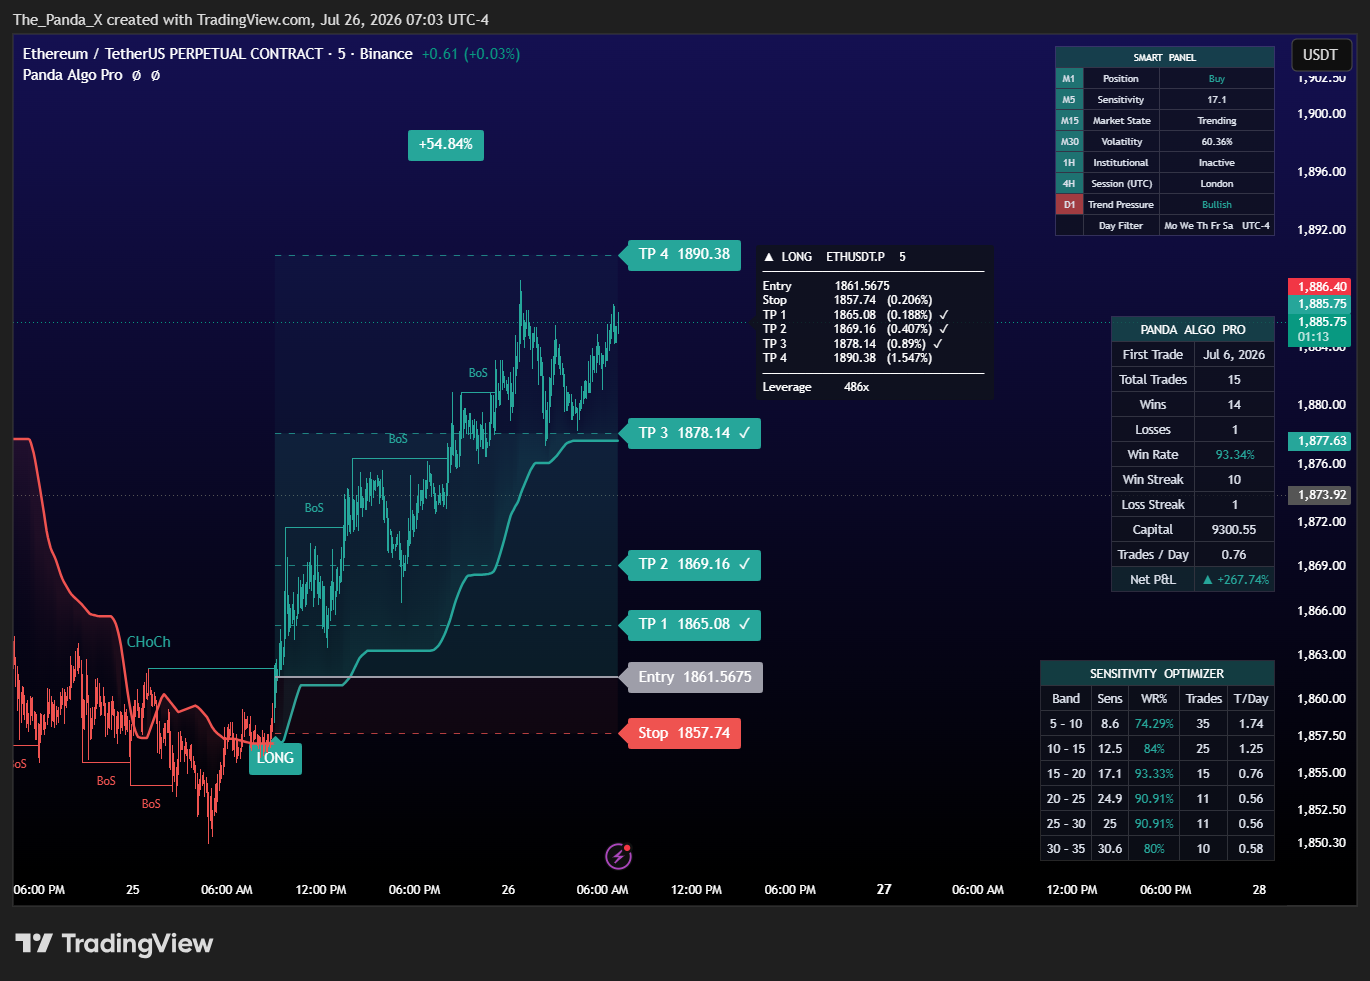
Task: Click the WR% column header
Action: tap(1154, 699)
